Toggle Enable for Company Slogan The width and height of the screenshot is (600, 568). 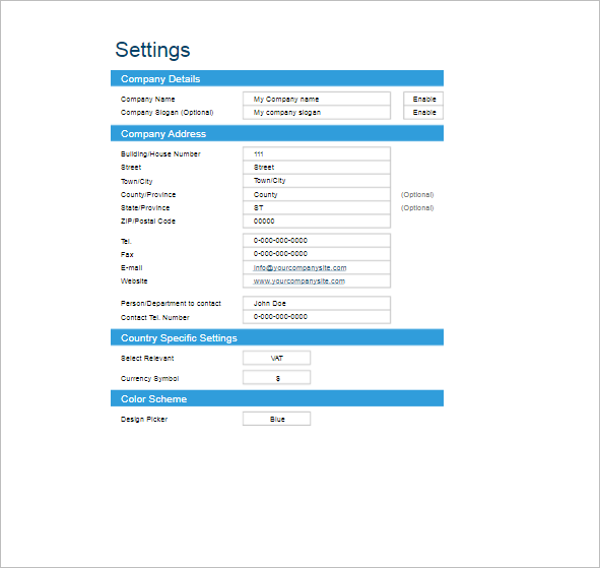424,113
